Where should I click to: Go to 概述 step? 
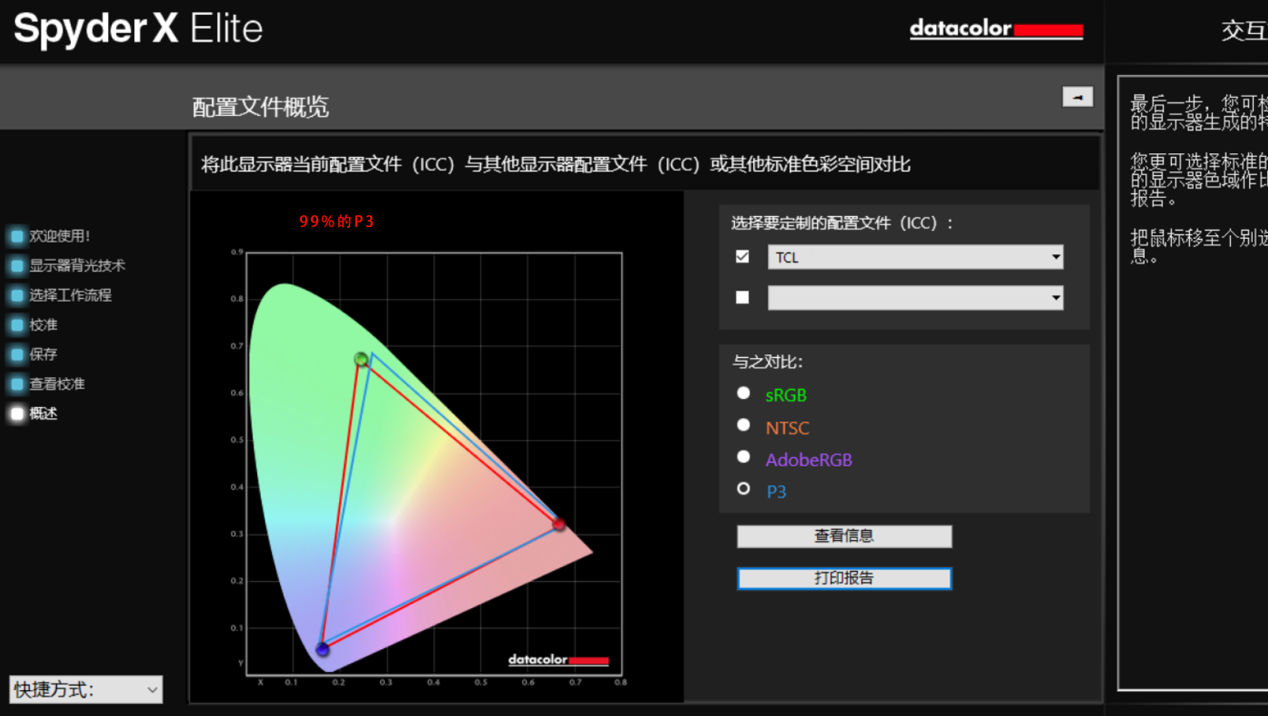click(43, 413)
